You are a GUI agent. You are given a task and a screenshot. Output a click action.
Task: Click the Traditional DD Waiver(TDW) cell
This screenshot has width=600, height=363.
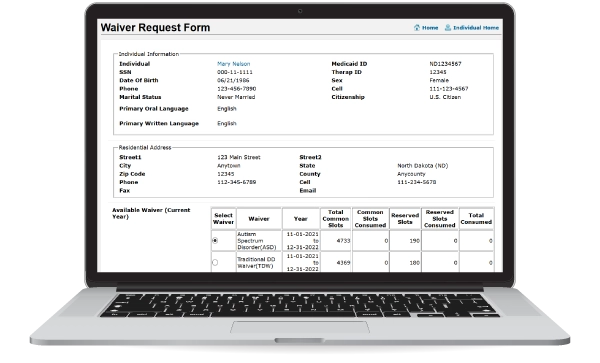pos(259,262)
